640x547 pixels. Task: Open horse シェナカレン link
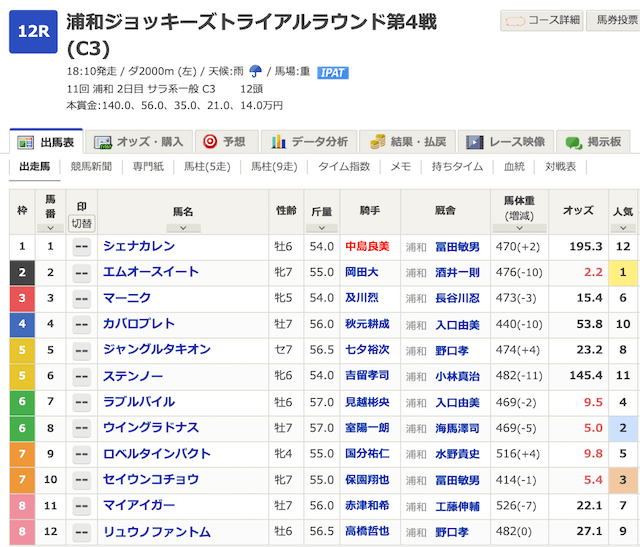pos(139,246)
